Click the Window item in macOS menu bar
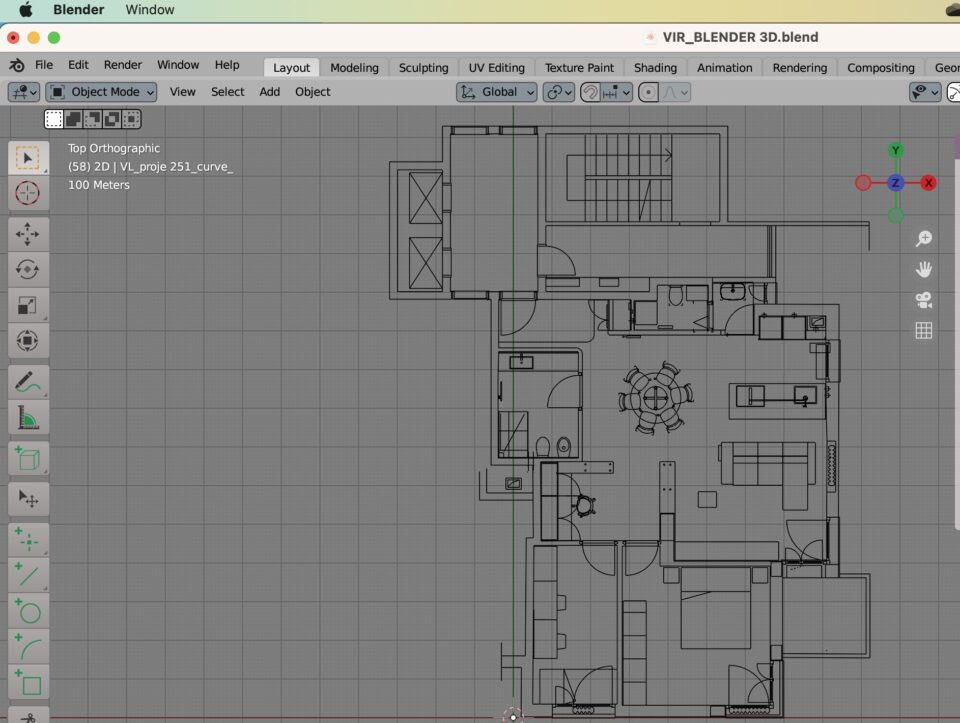The height and width of the screenshot is (723, 960). 150,10
